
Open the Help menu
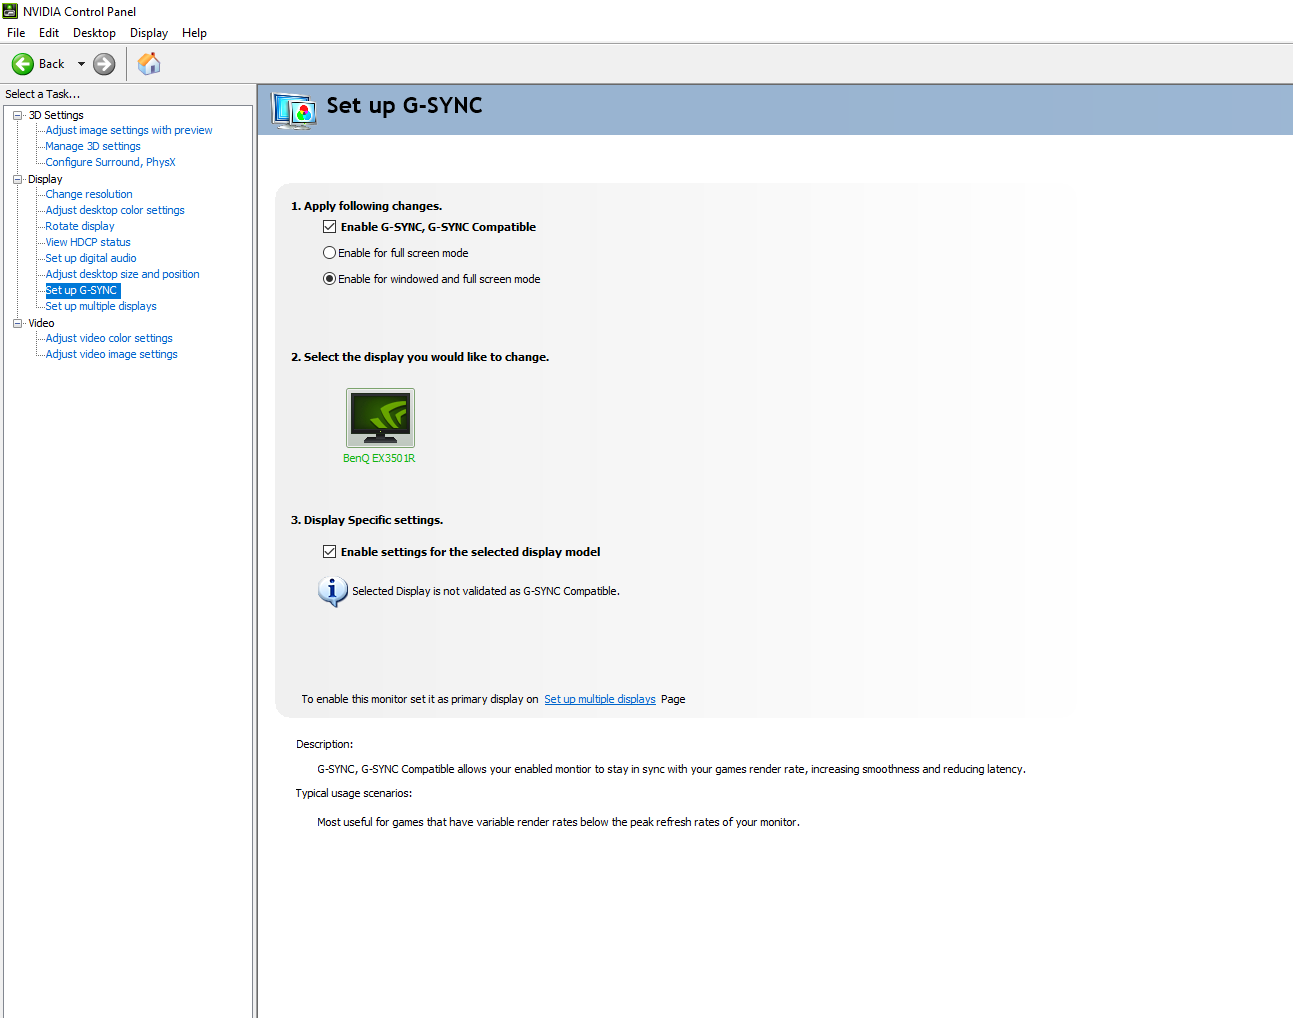point(194,33)
